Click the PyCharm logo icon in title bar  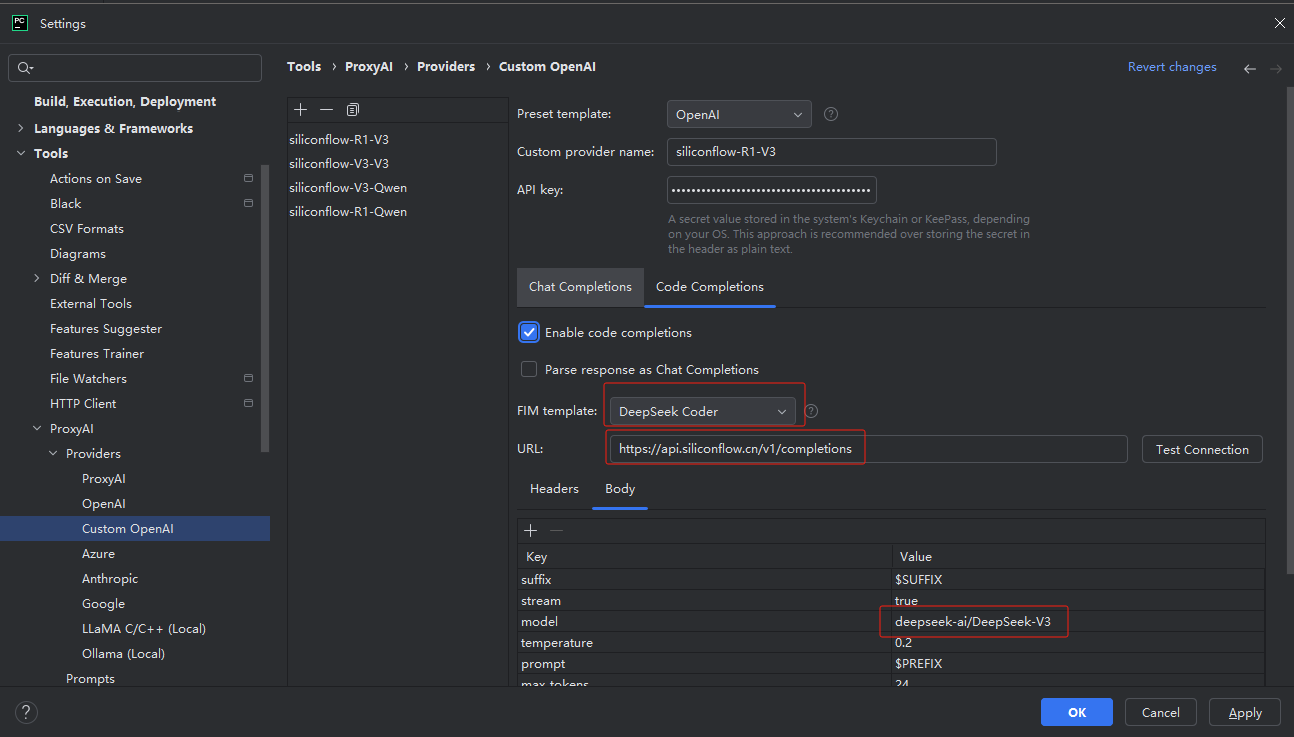click(x=19, y=23)
